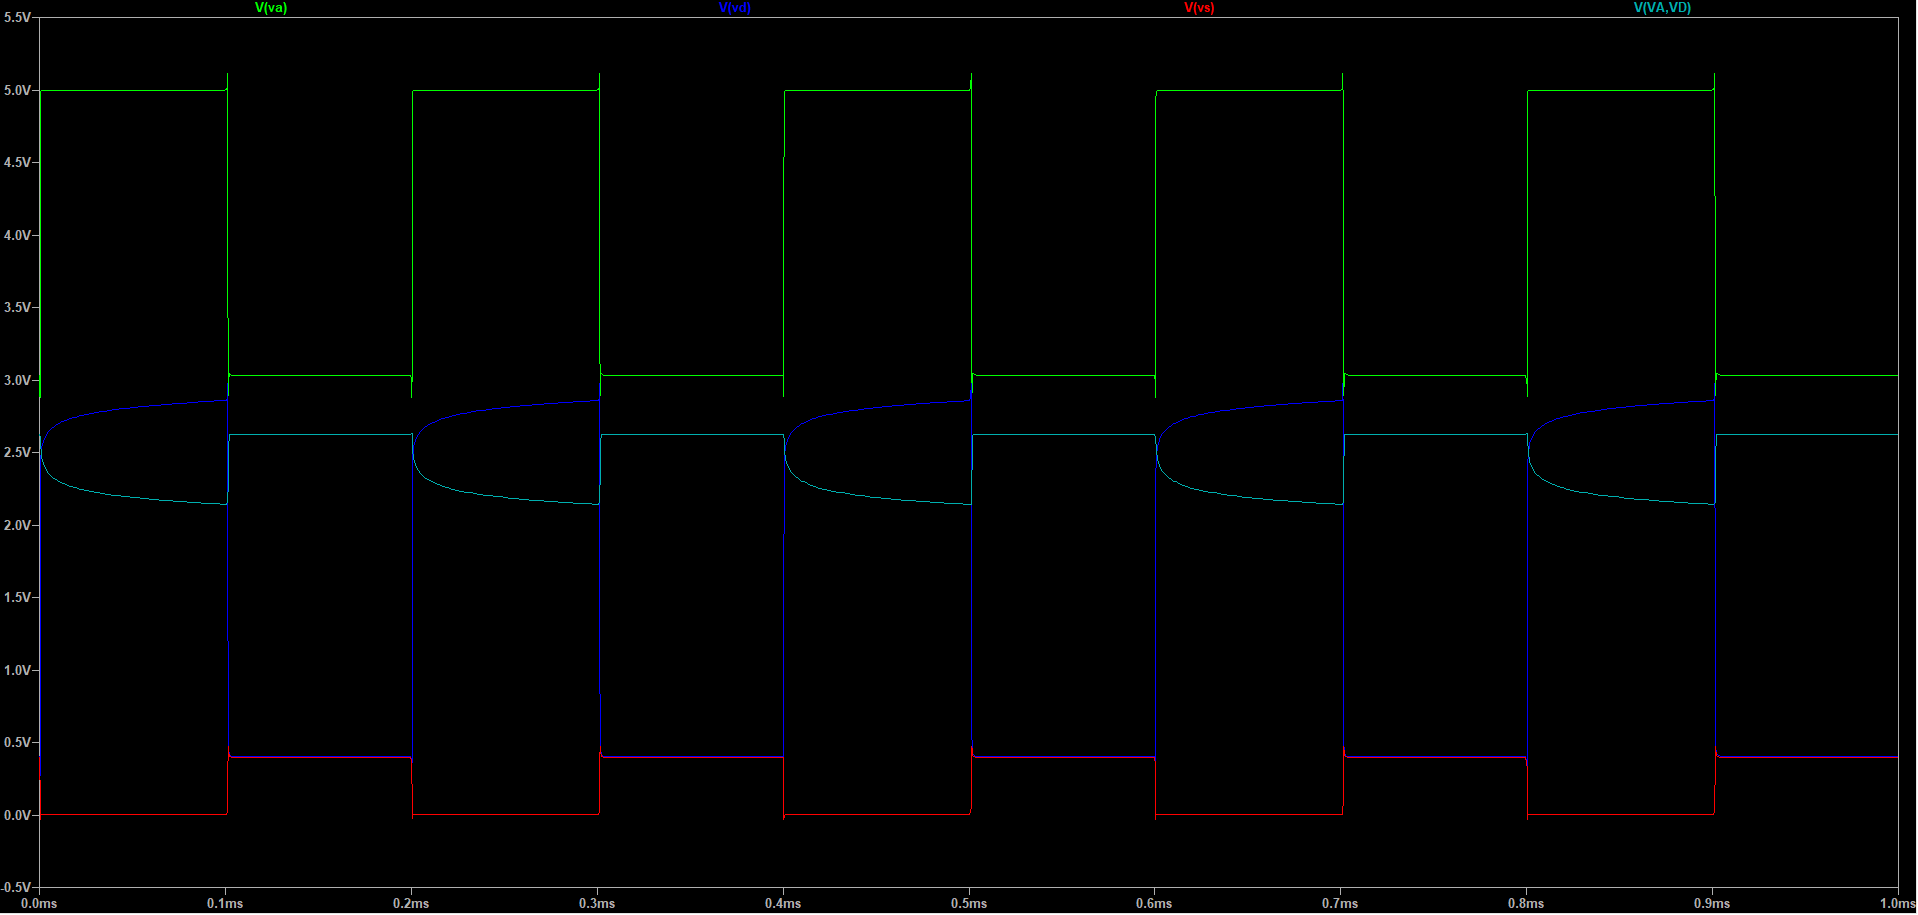This screenshot has height=915, width=1918.
Task: Click the 0.0ms time axis label
Action: [39, 904]
